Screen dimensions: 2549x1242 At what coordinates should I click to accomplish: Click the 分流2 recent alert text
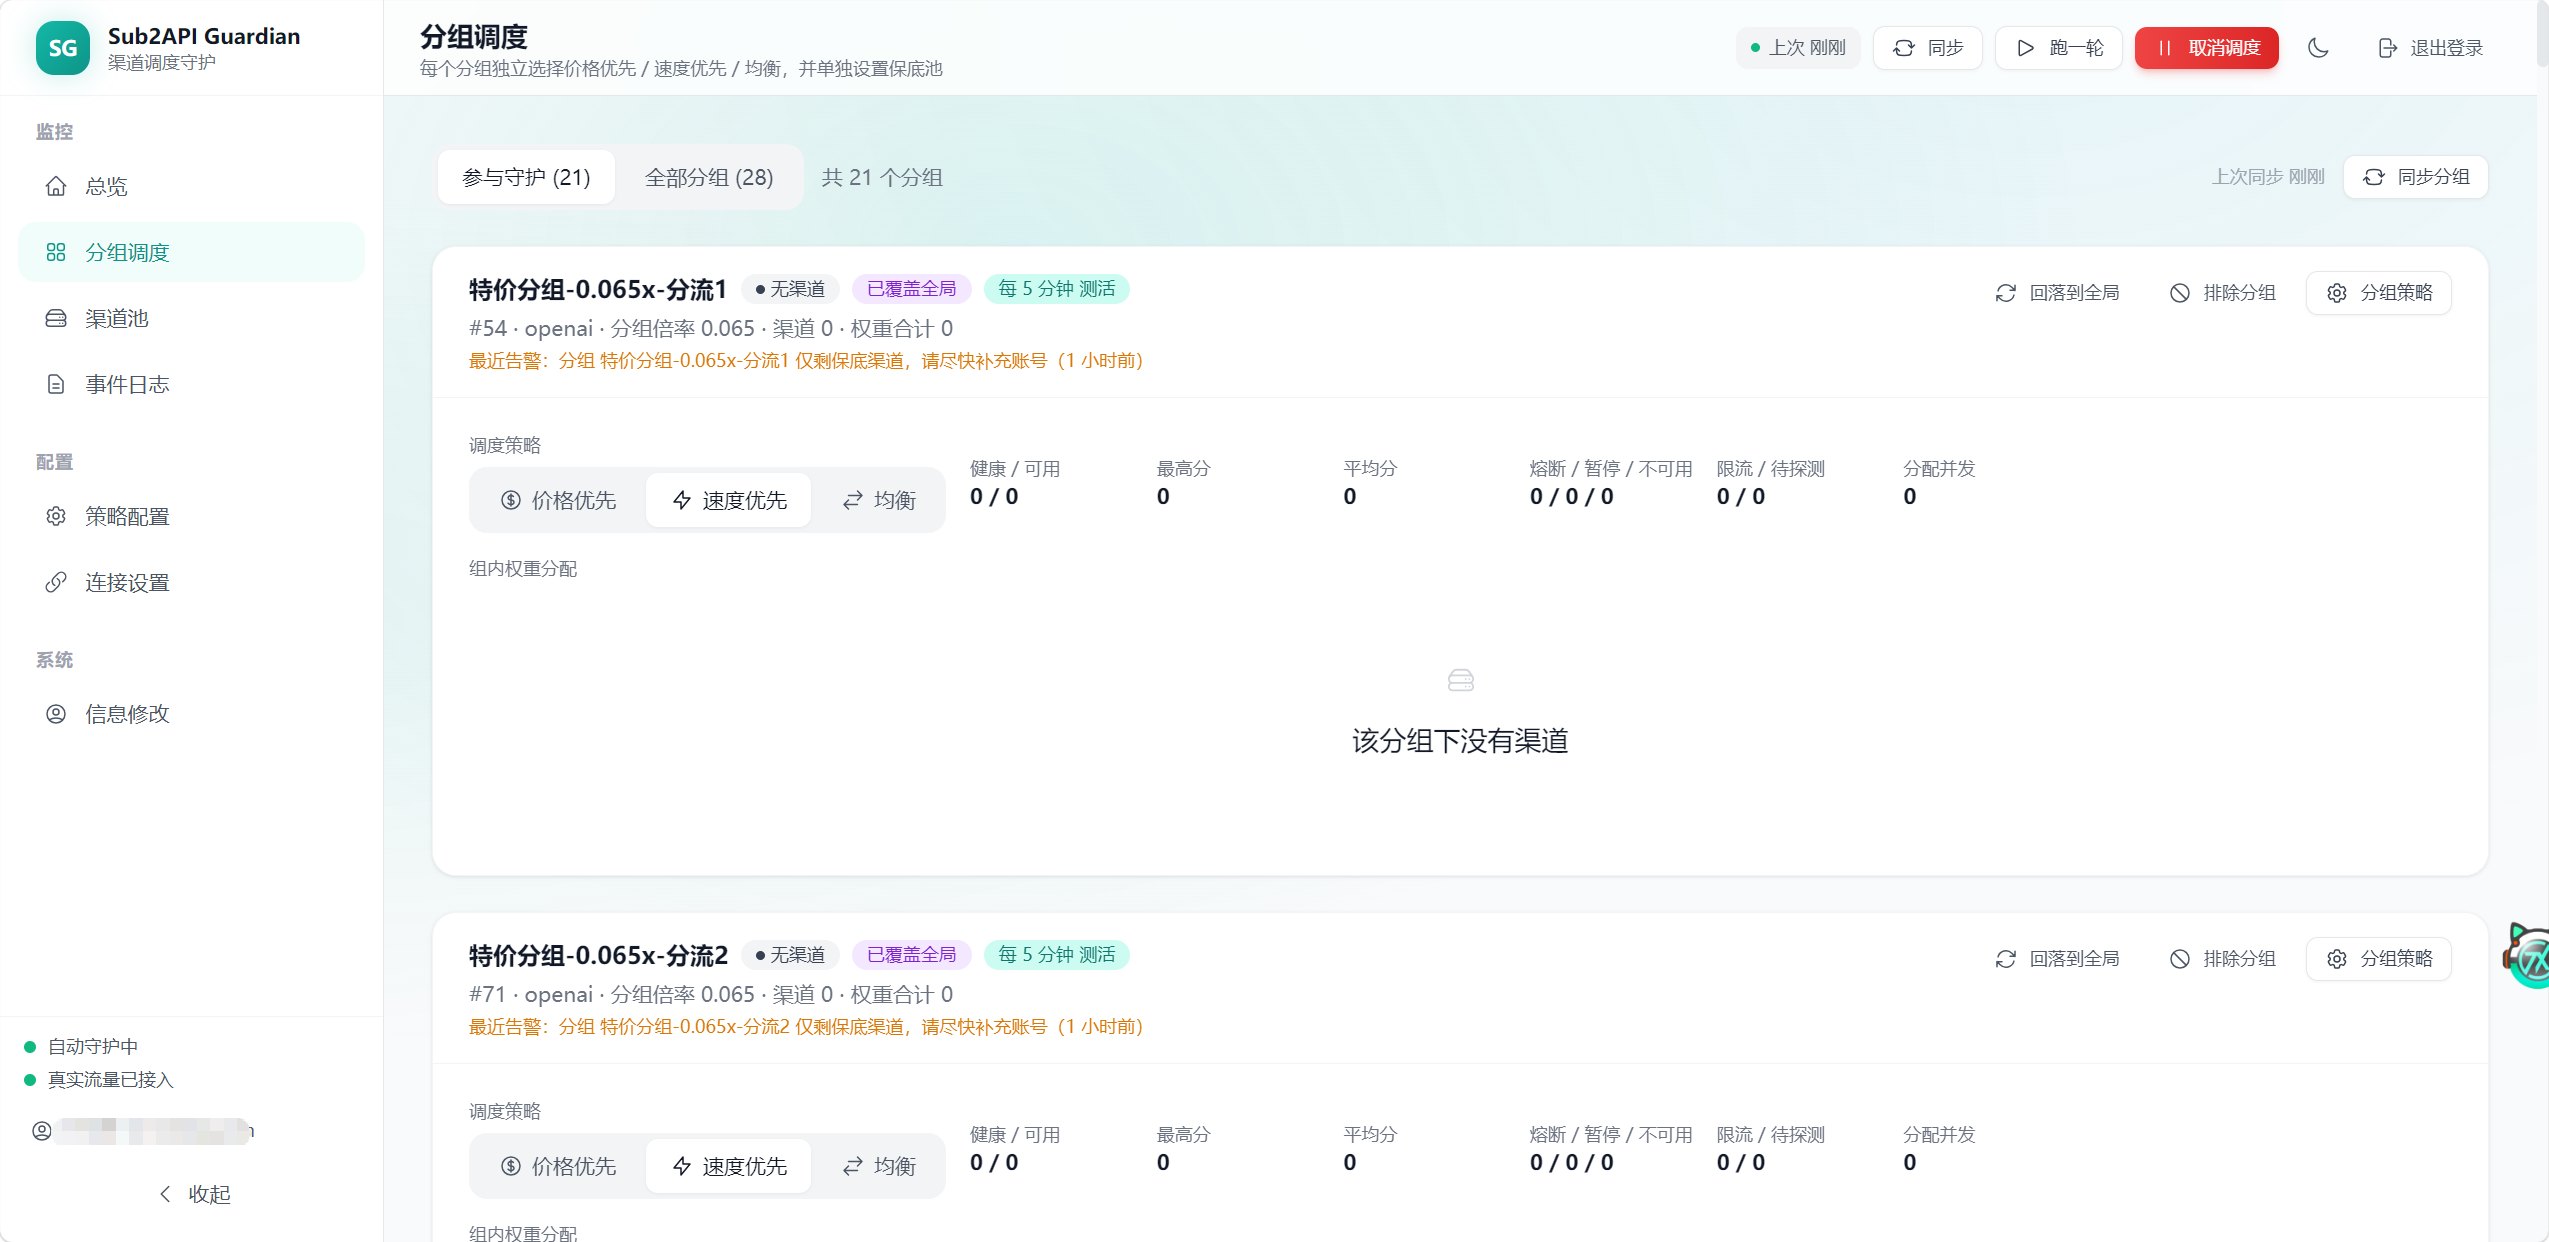[x=806, y=1027]
